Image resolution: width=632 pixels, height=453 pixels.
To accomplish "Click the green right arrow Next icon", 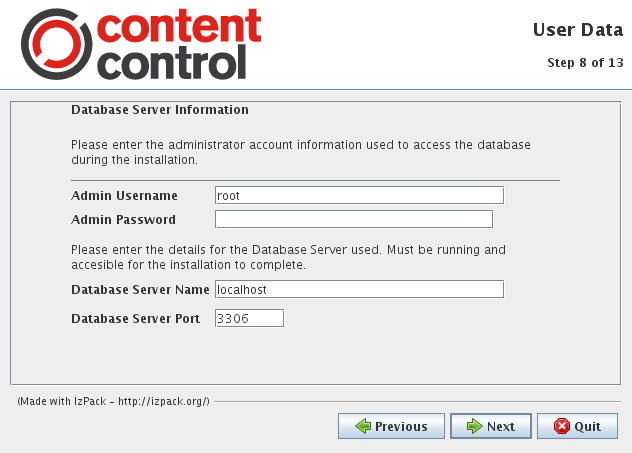I will point(474,426).
